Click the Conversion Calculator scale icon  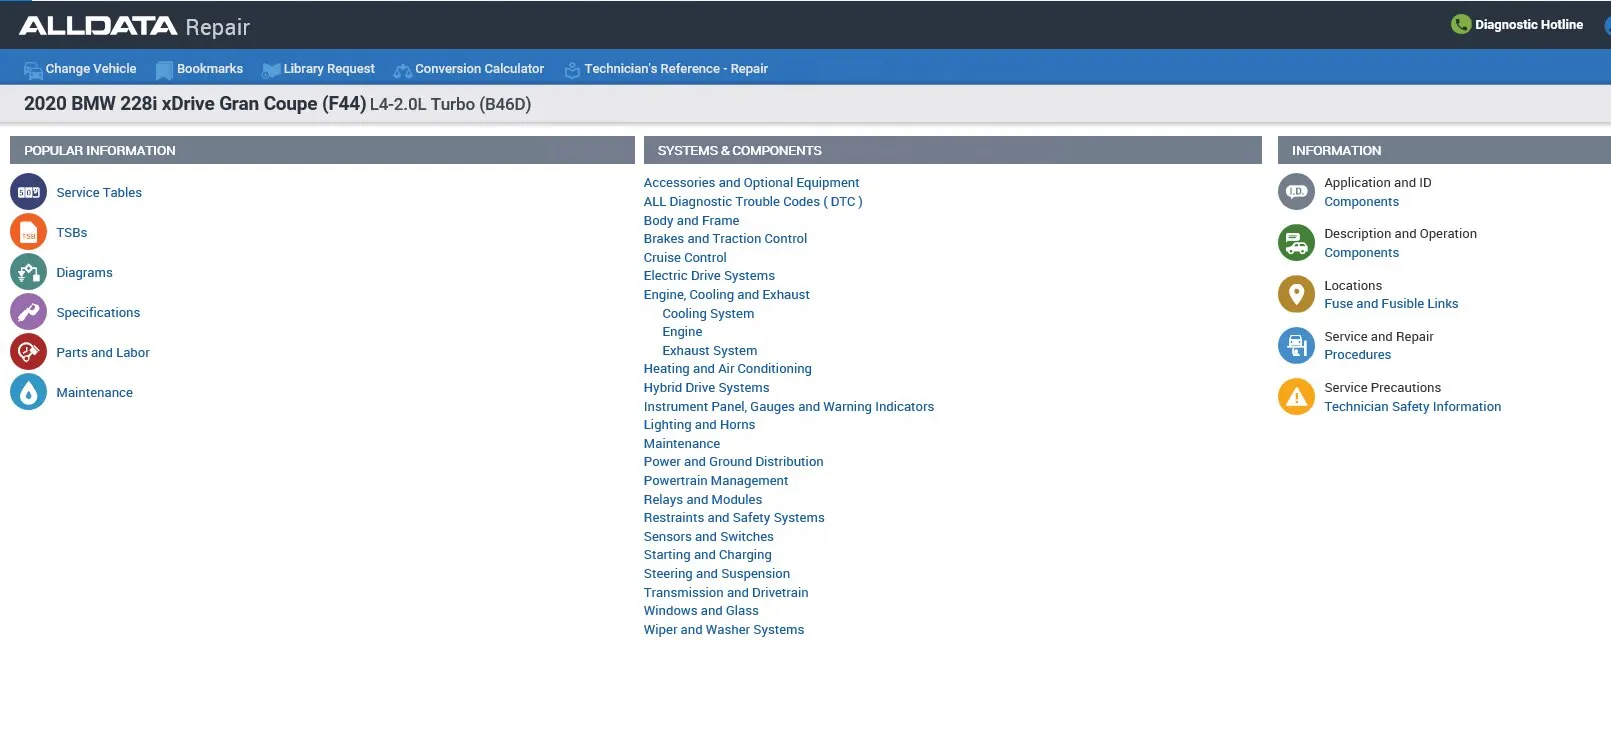pyautogui.click(x=403, y=70)
